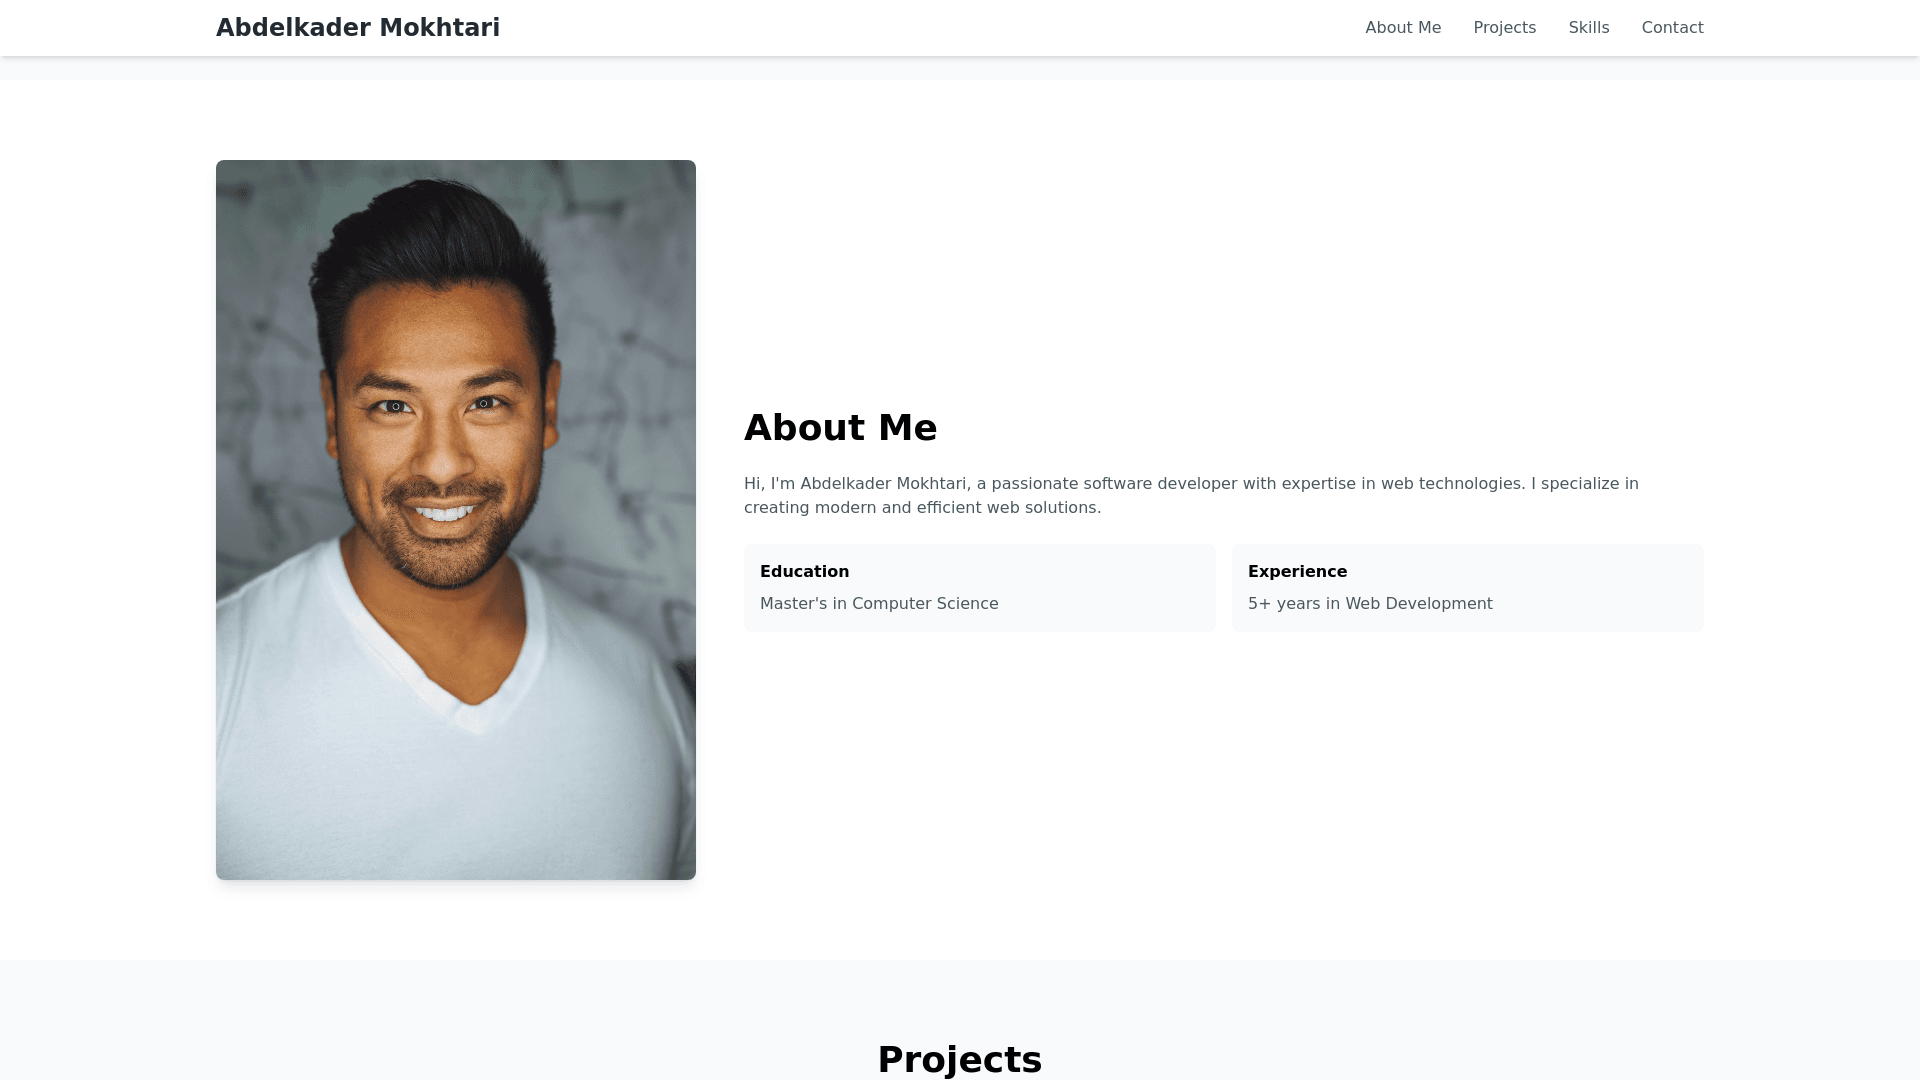1920x1080 pixels.
Task: Click the name Abdelkader Mokhtari inside the bio sentence
Action: click(x=883, y=484)
